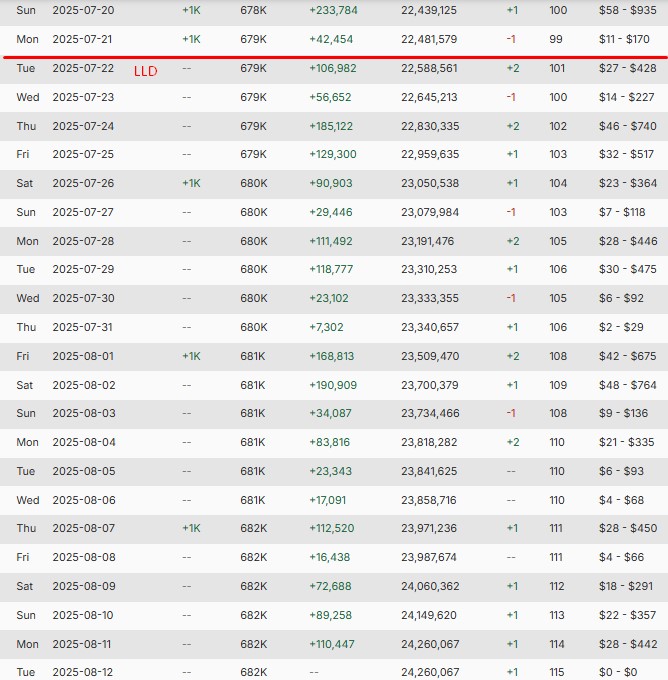This screenshot has height=680, width=668.
Task: Select the +56,652 views value
Action: click(330, 97)
